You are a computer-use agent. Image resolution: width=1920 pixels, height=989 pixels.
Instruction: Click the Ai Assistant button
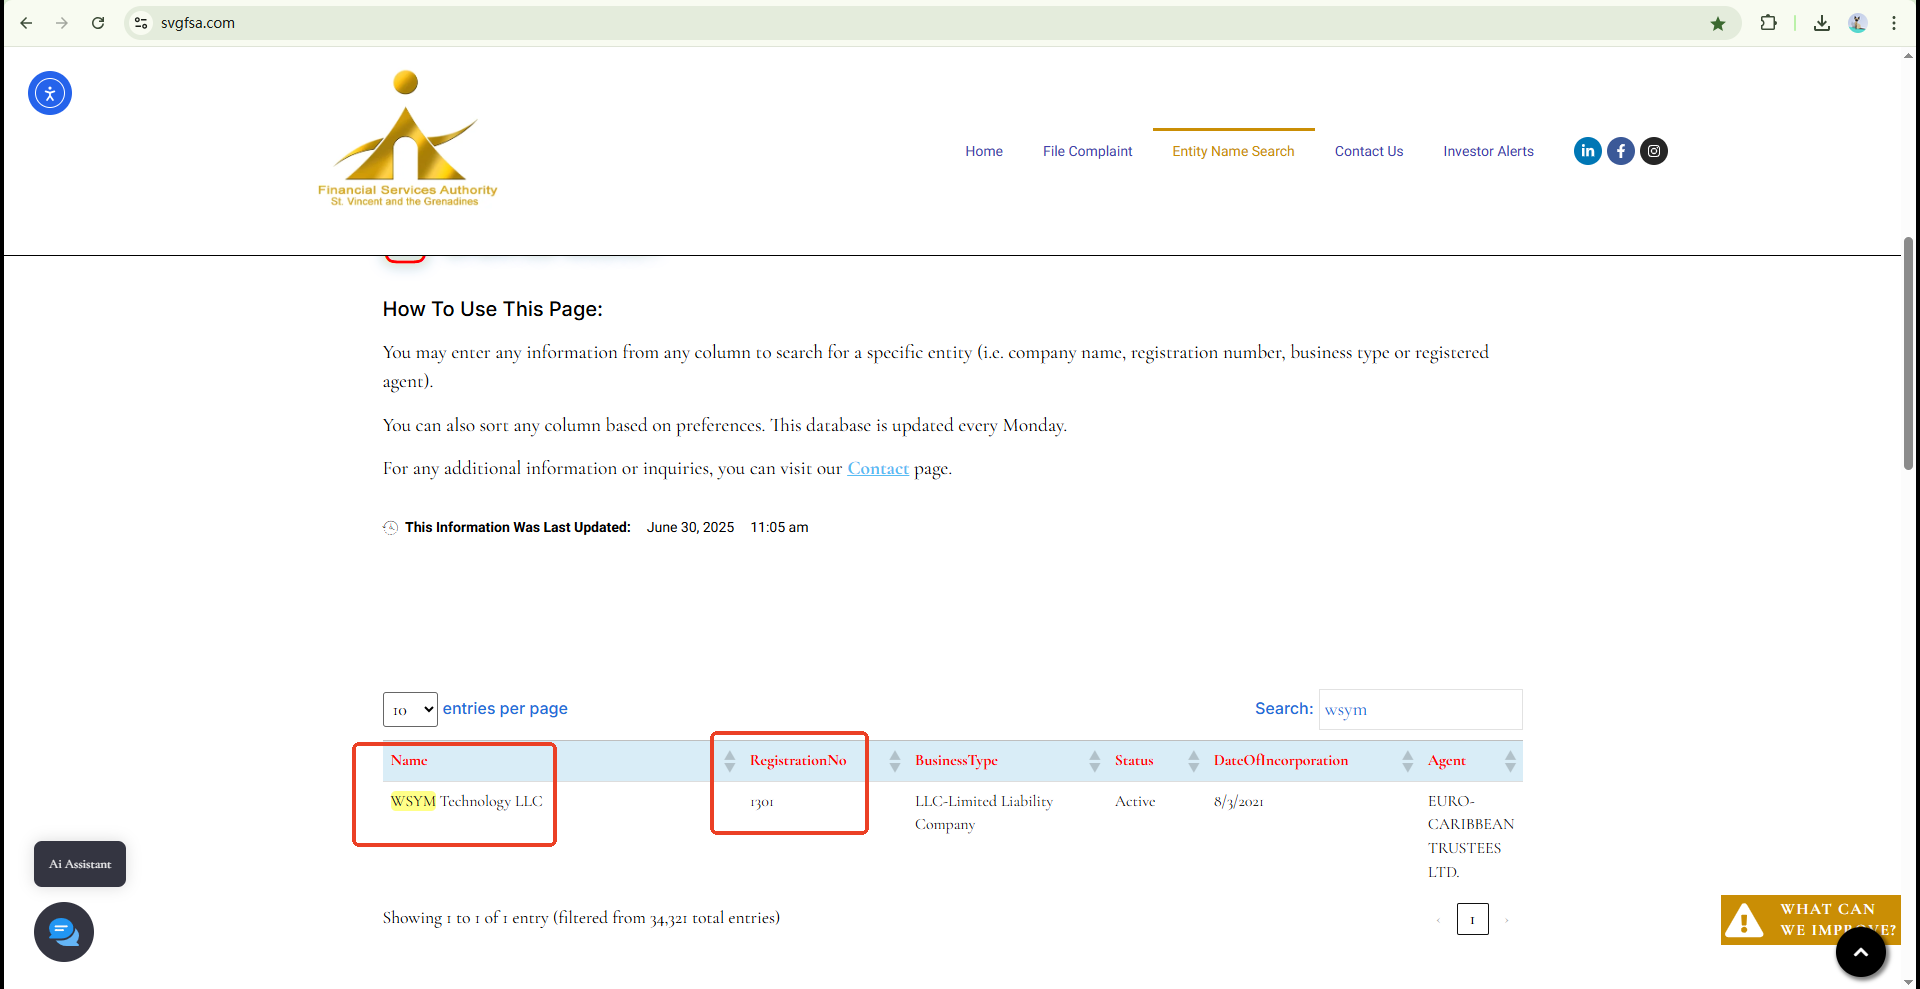(x=80, y=864)
